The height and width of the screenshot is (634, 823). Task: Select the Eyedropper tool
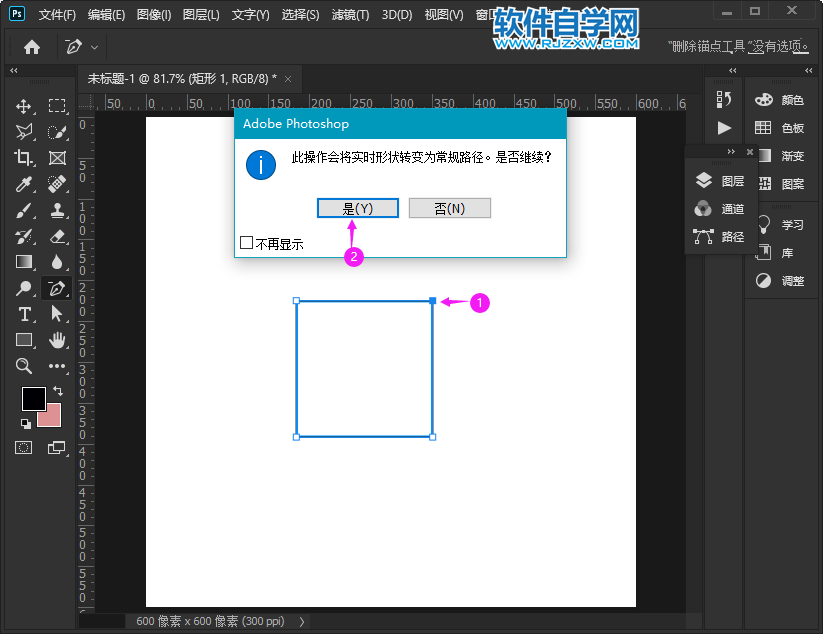click(24, 184)
